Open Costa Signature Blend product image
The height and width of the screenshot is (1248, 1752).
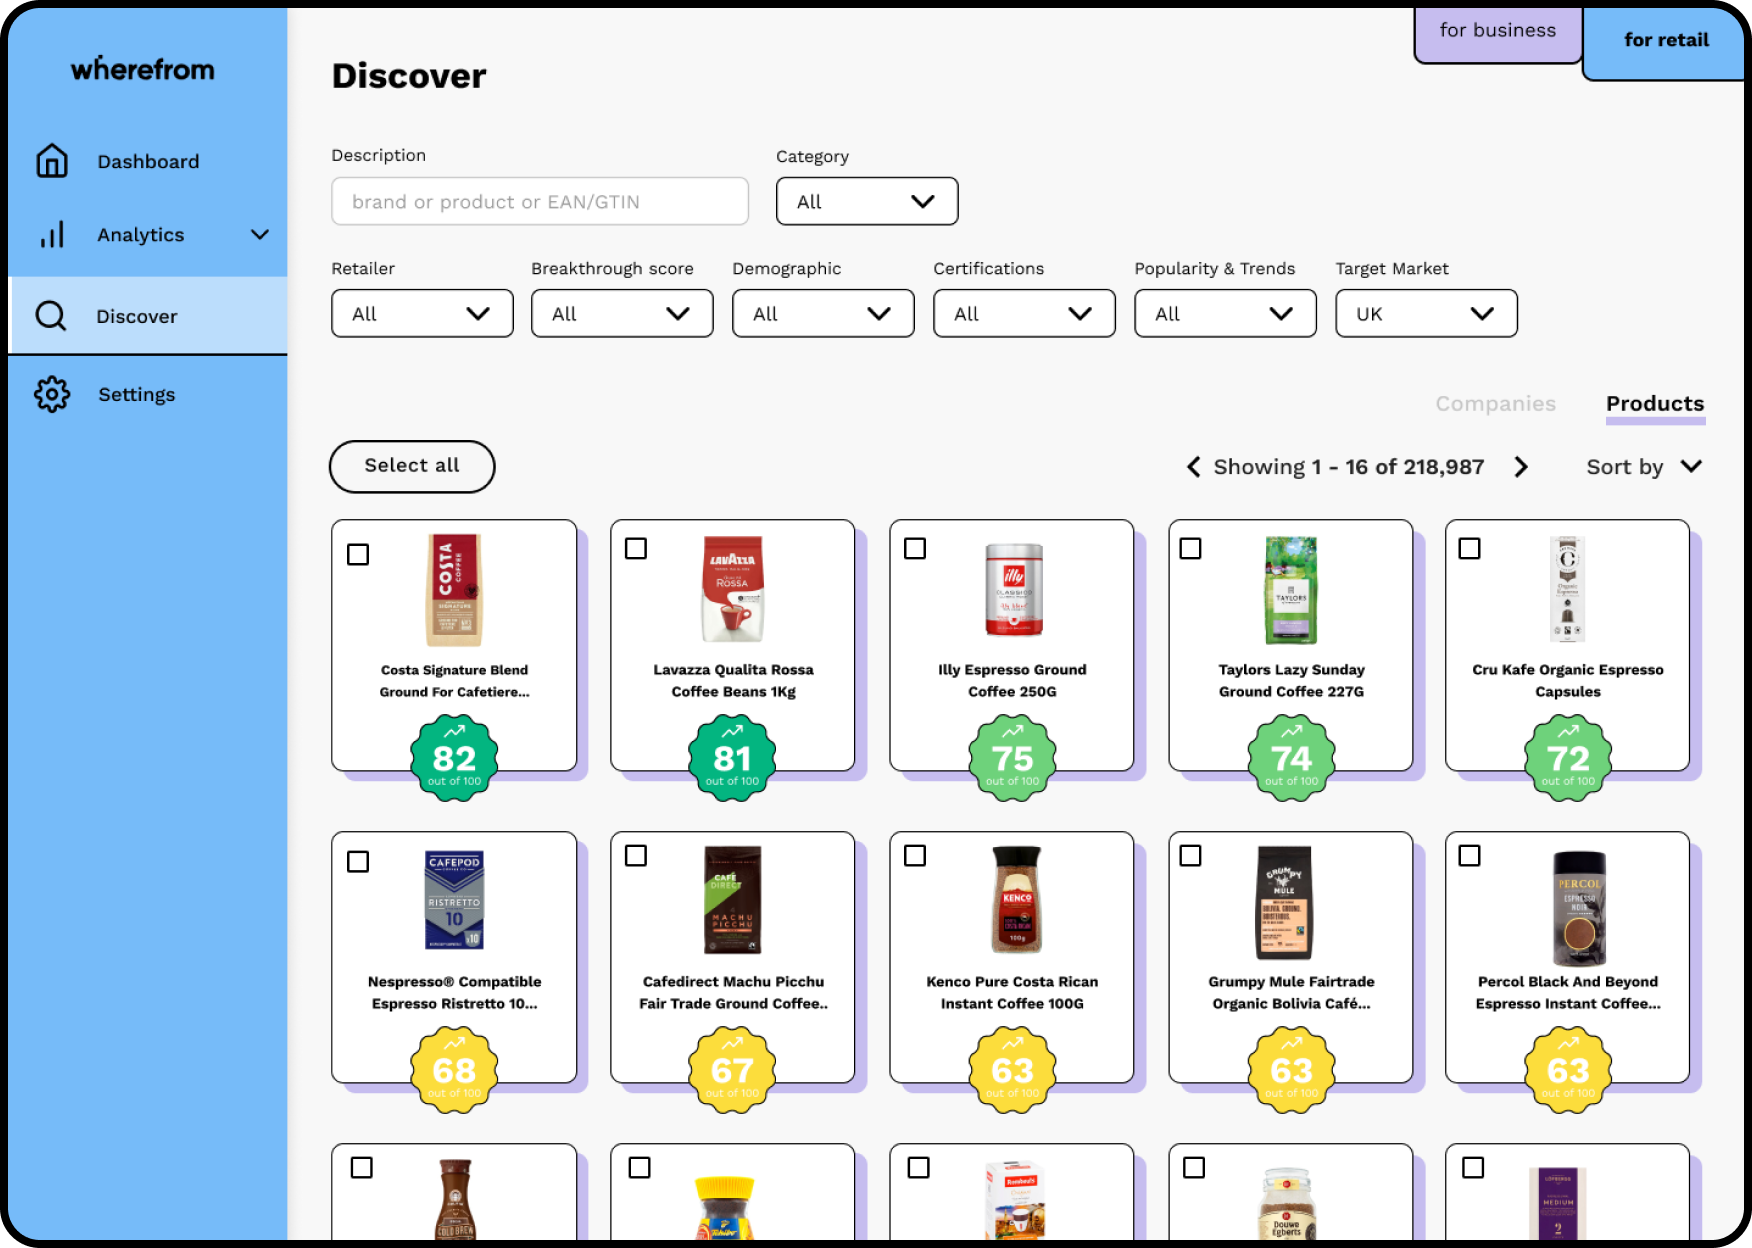454,590
